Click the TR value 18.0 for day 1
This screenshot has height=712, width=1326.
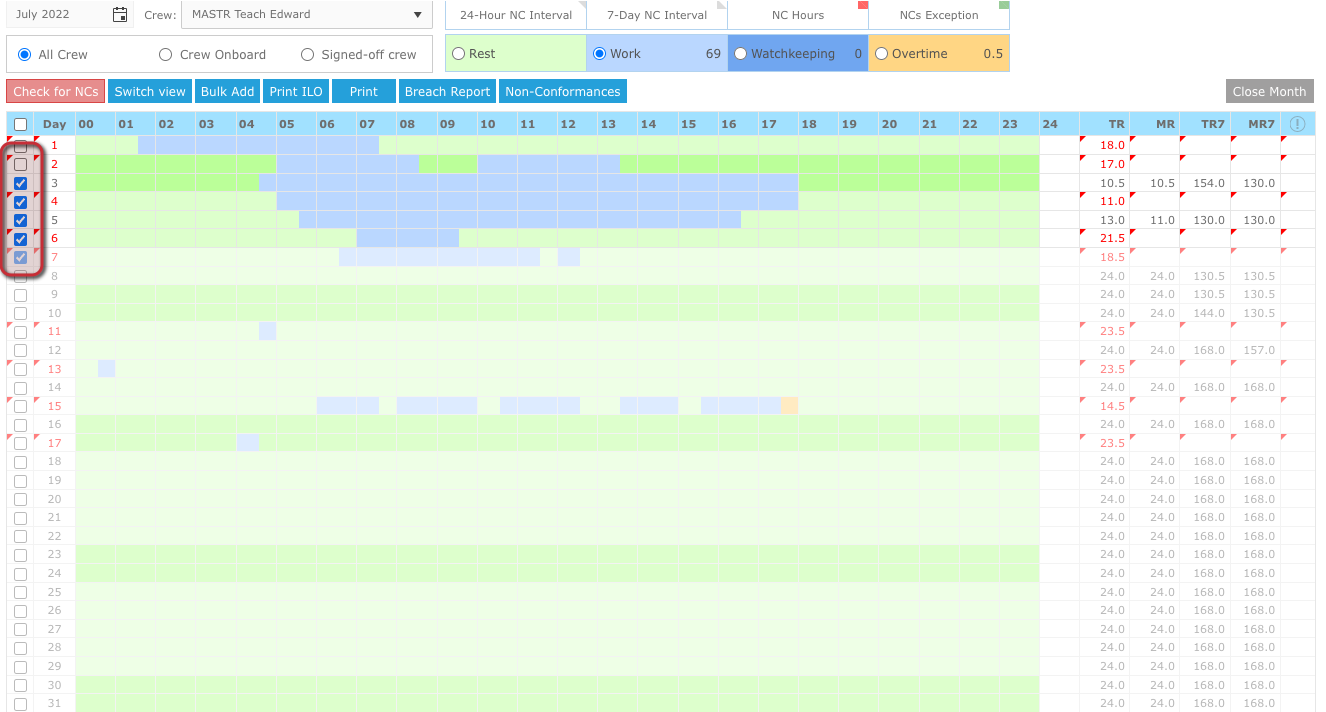point(1112,146)
